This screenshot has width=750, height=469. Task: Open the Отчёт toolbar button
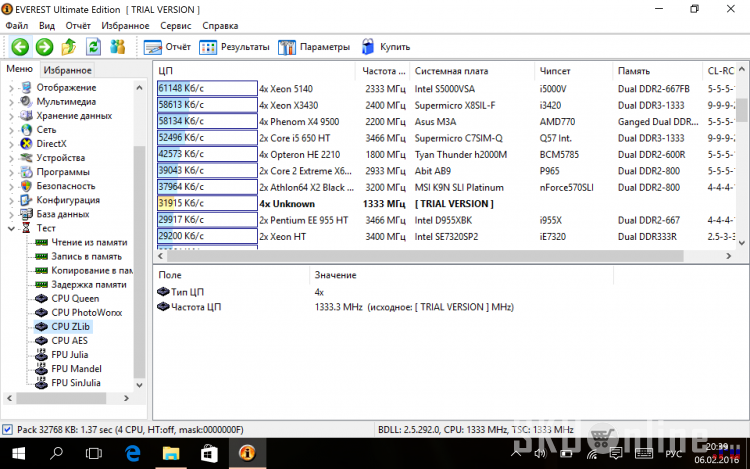[167, 47]
